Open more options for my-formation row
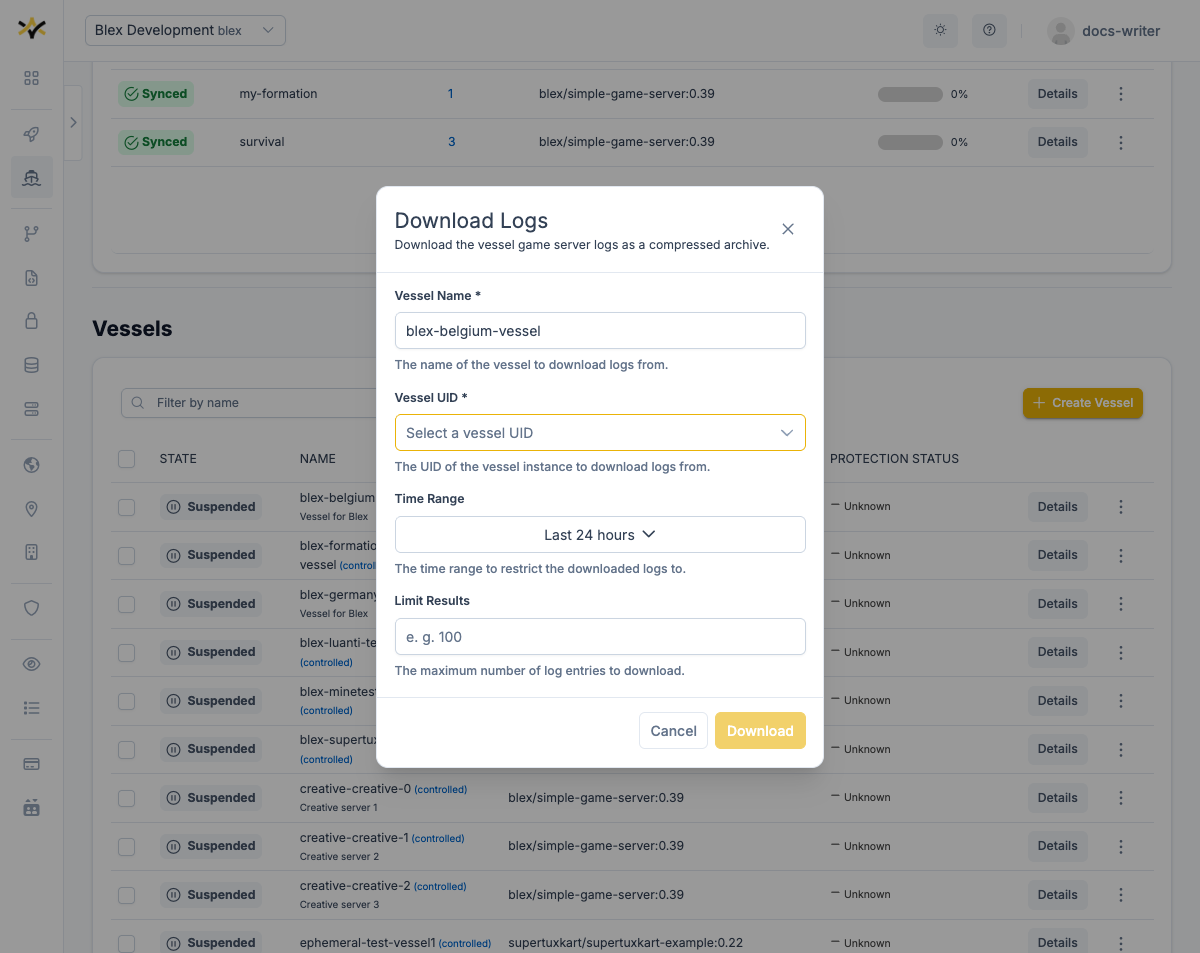This screenshot has width=1200, height=953. point(1120,94)
